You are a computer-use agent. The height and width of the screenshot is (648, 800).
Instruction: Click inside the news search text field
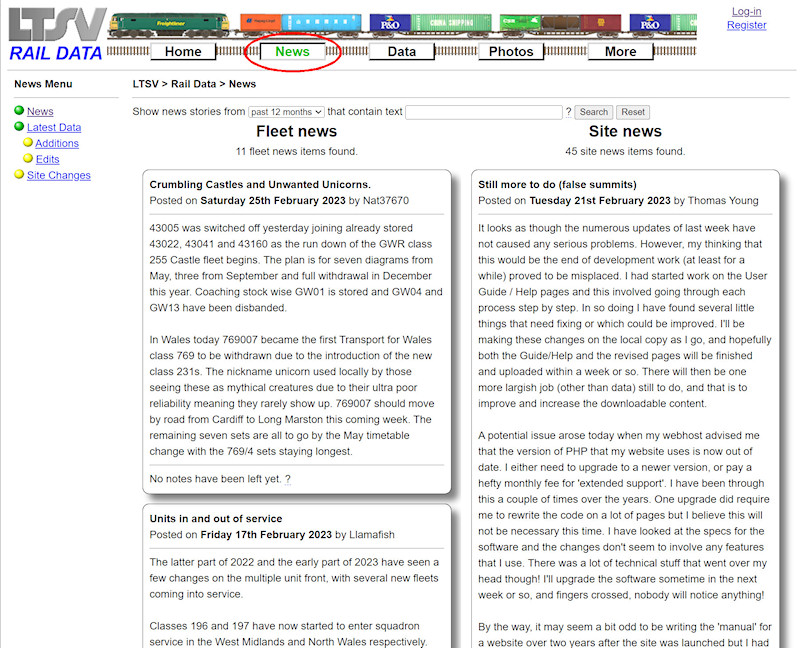pos(484,111)
